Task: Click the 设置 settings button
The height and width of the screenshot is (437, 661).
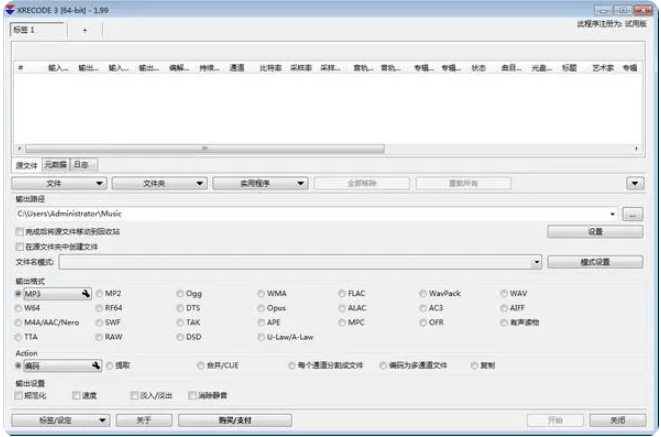Action: [x=595, y=232]
